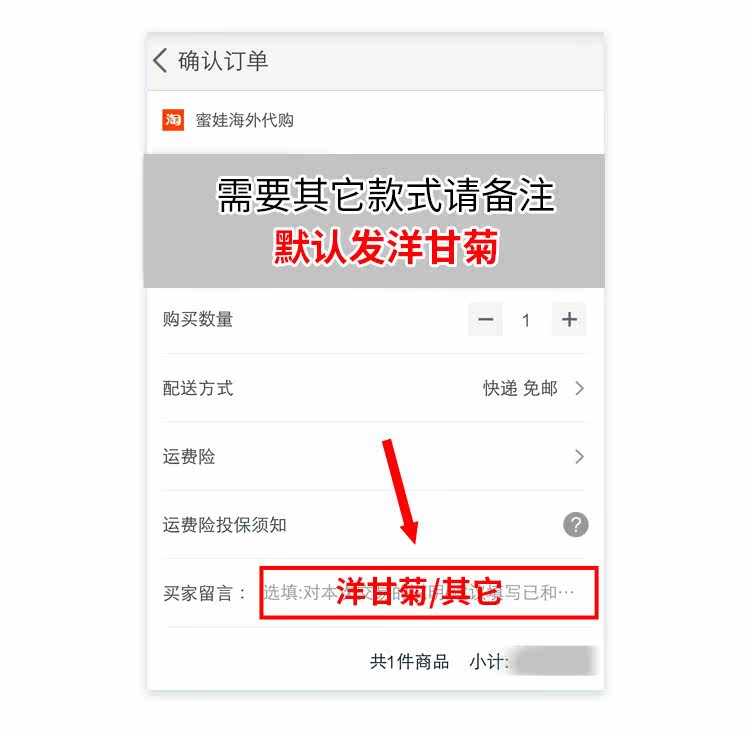Select the quantity value 1 field
Image resolution: width=750 pixels, height=730 pixels.
(526, 320)
